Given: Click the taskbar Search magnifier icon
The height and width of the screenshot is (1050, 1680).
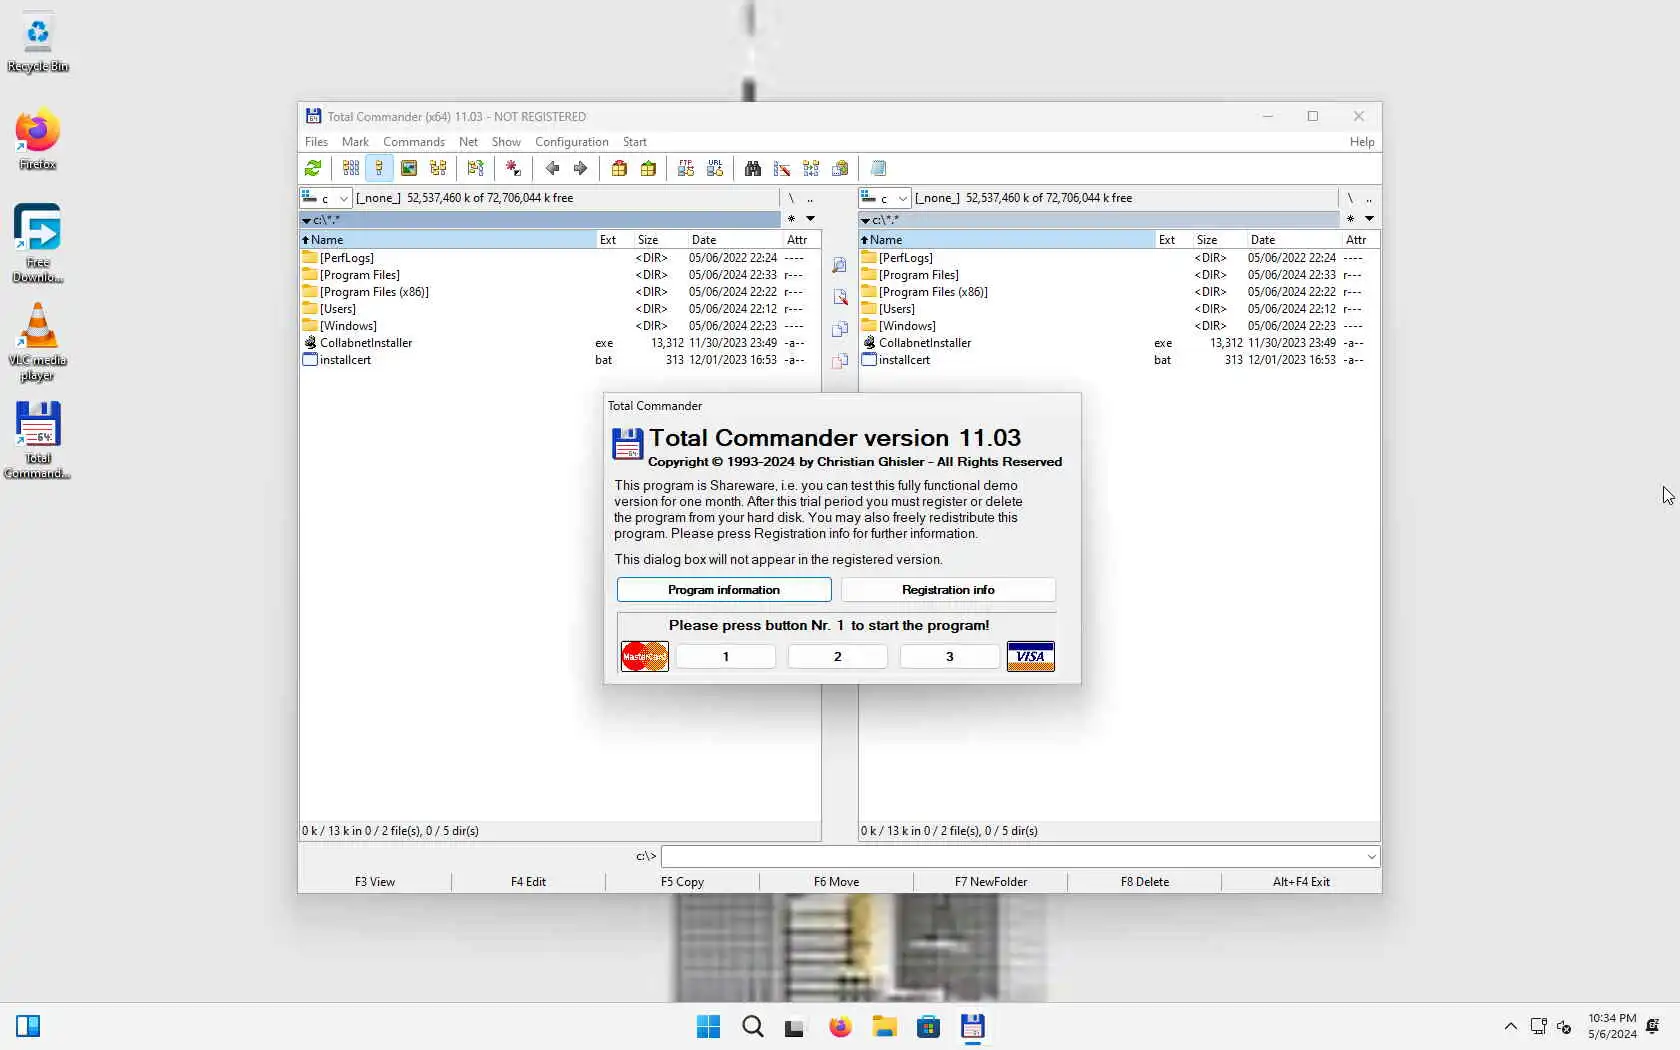Looking at the screenshot, I should (752, 1027).
